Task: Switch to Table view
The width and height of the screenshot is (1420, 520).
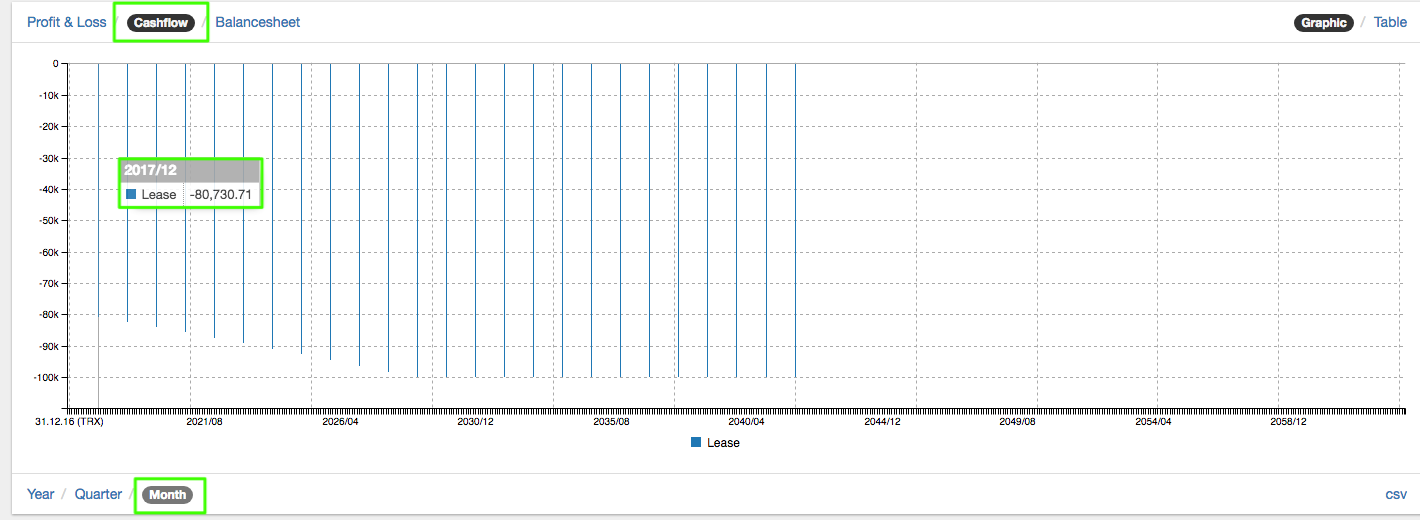Action: point(1390,22)
